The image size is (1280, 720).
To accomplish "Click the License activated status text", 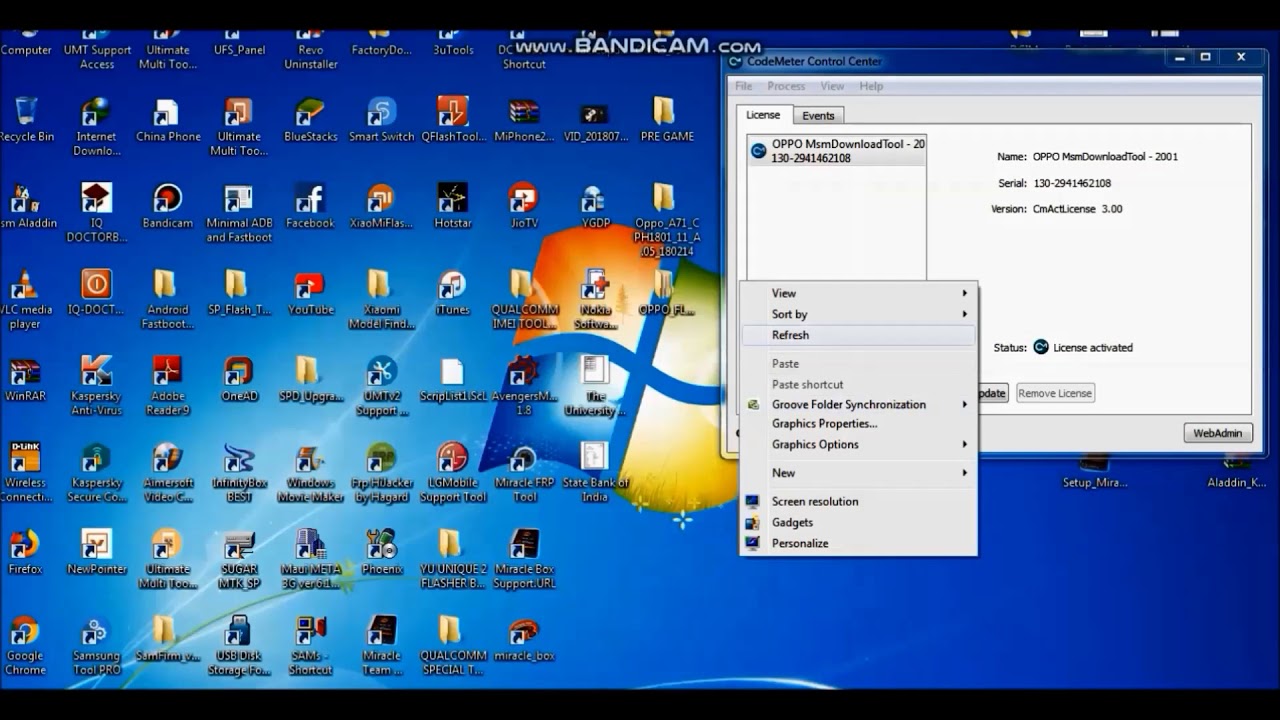I will [1093, 348].
